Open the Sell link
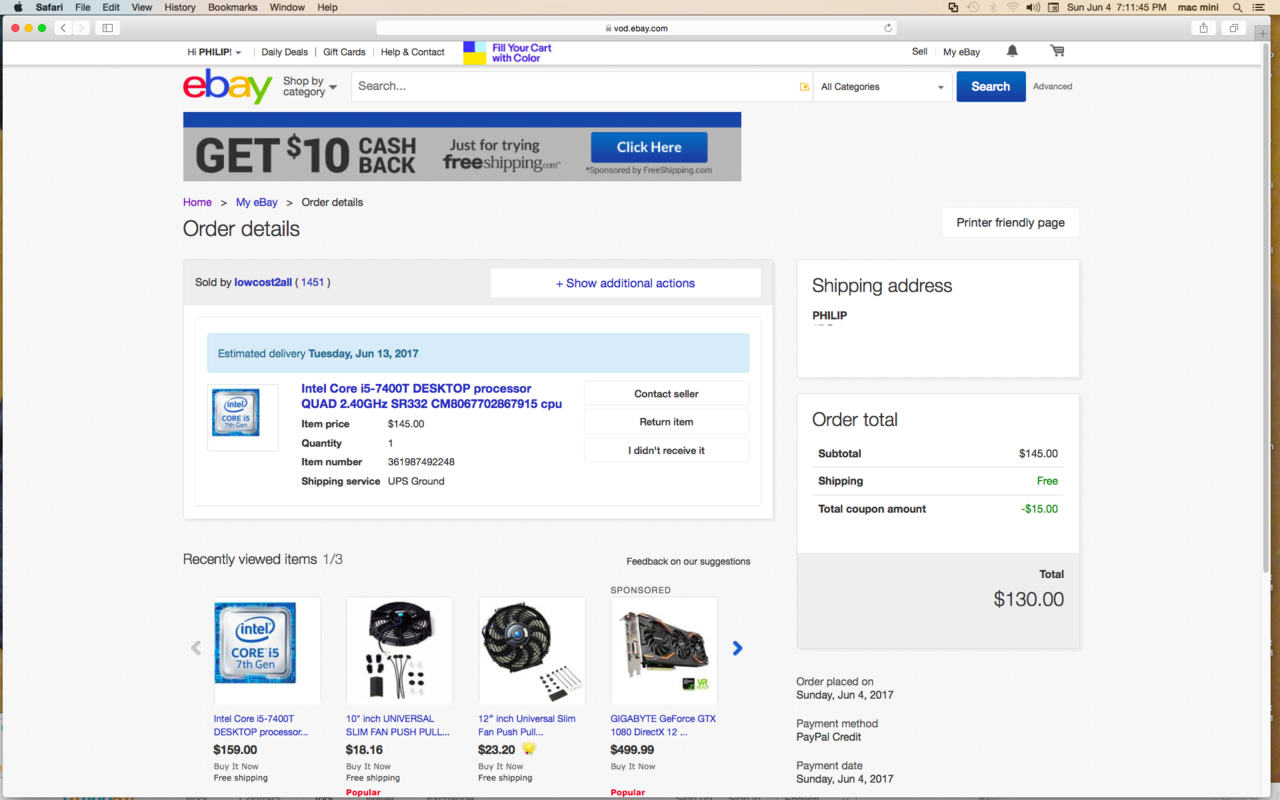 click(x=920, y=51)
